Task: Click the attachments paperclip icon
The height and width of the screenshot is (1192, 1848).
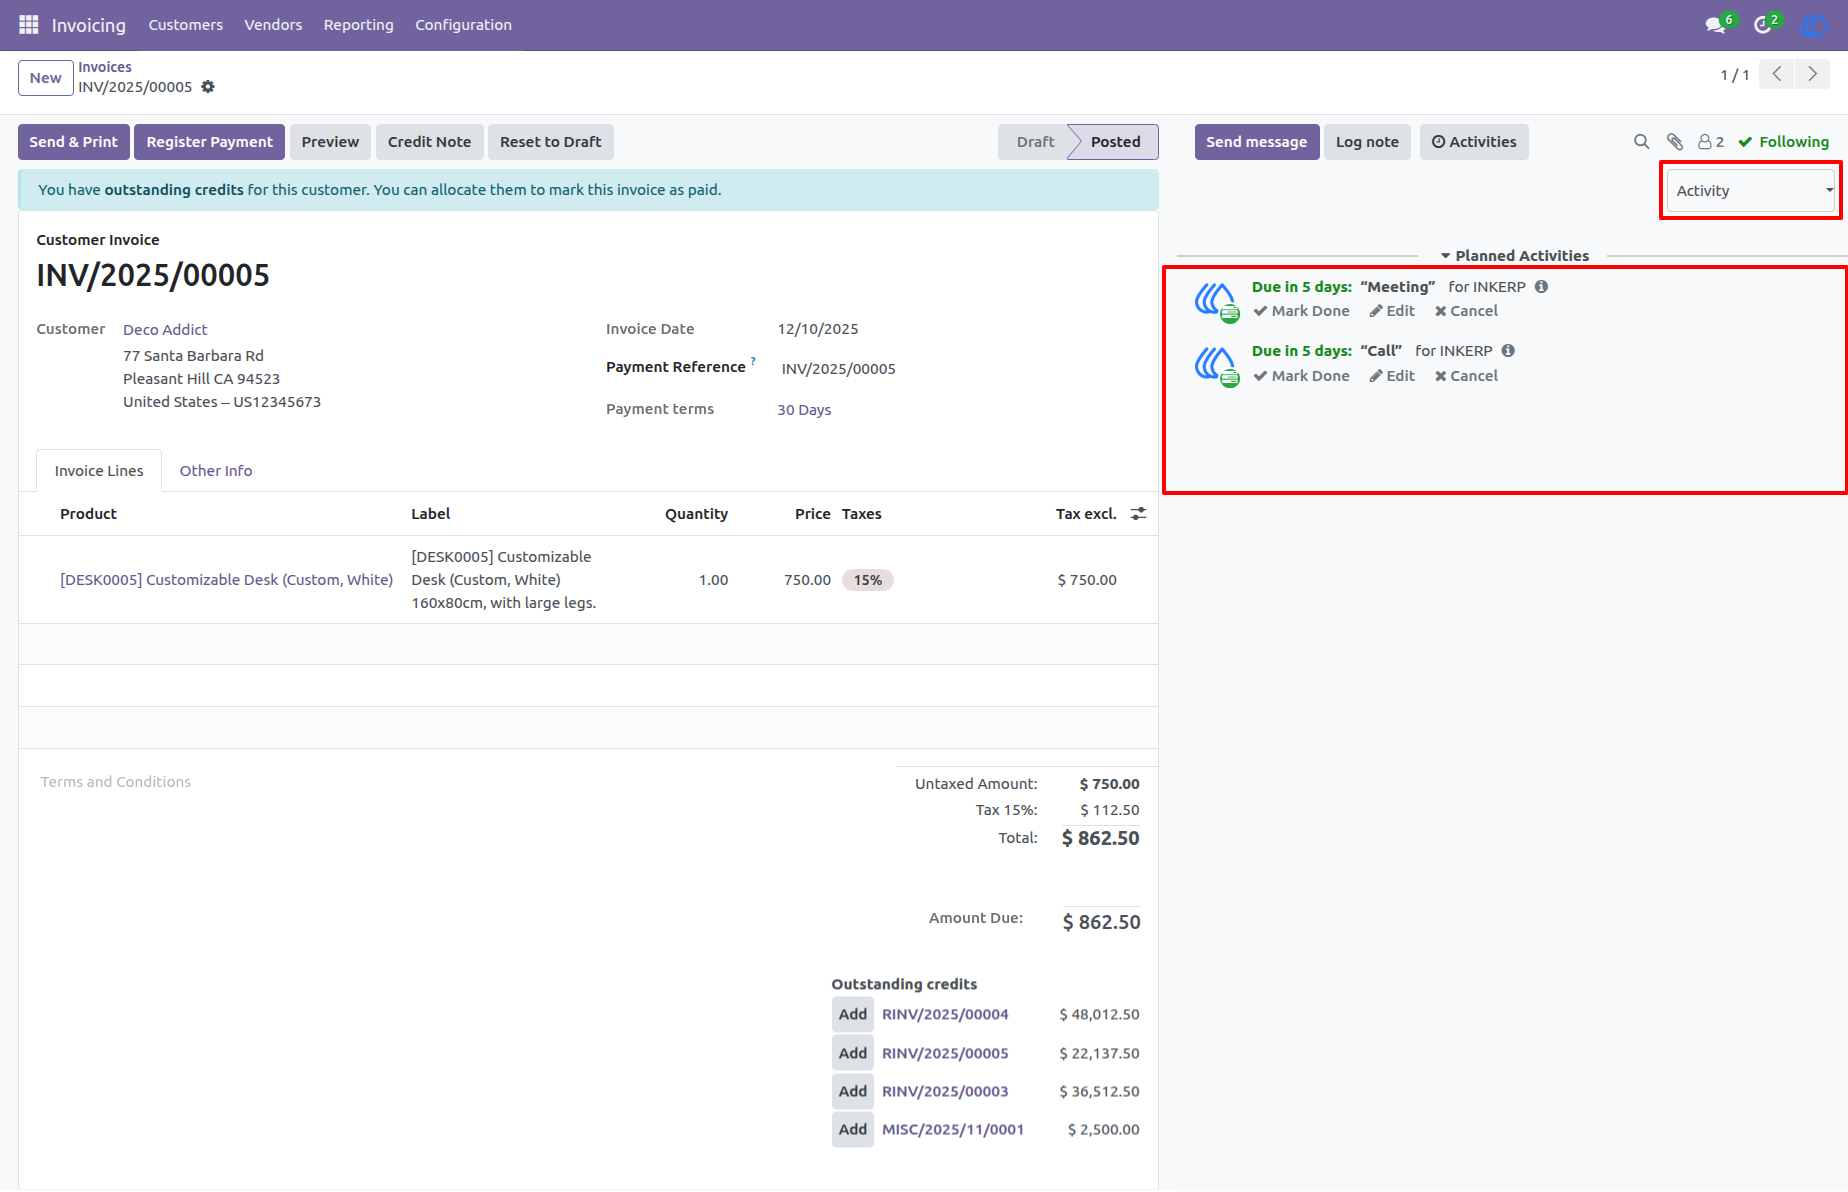Action: pos(1675,142)
